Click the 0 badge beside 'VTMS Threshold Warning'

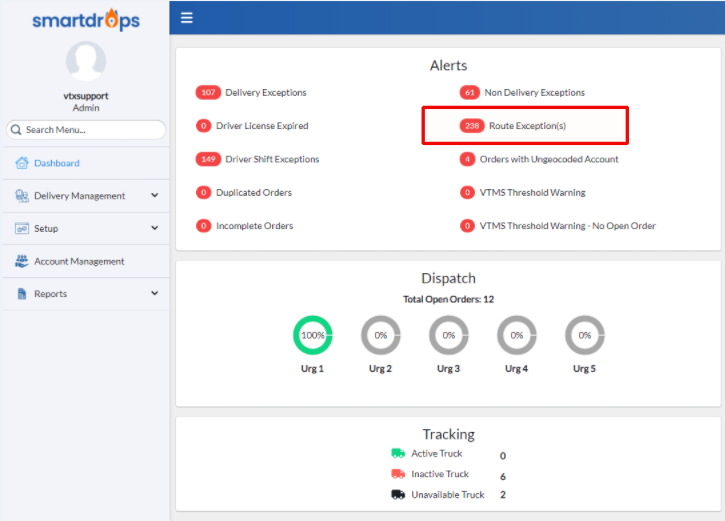pos(467,192)
